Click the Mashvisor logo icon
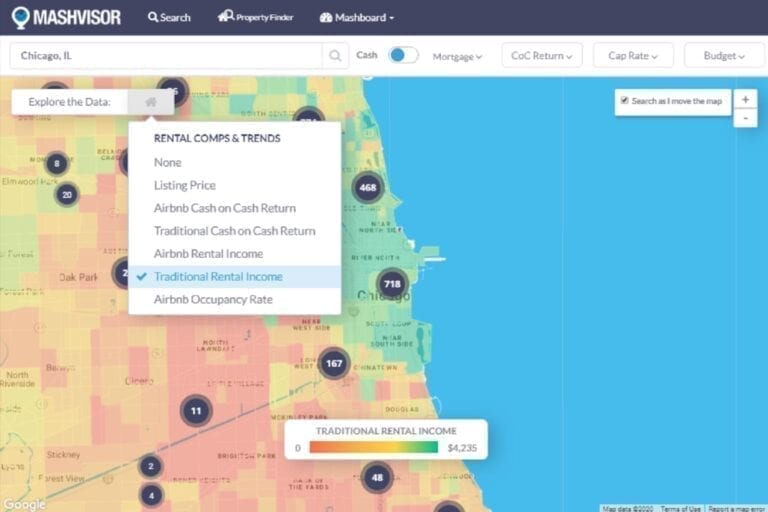 (x=20, y=17)
